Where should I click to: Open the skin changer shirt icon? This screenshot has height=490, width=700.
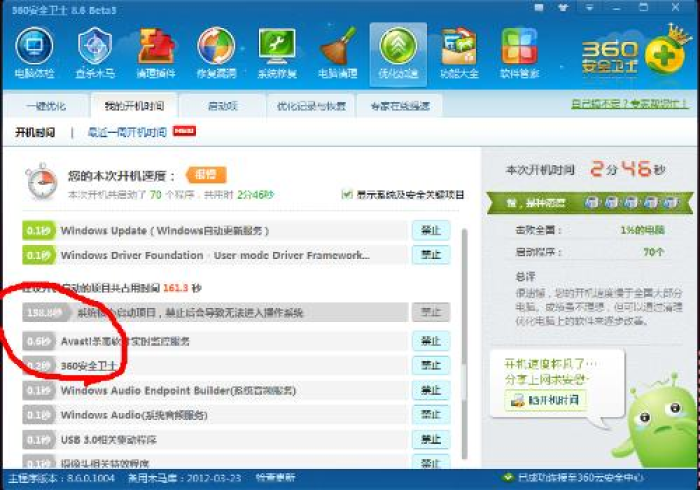(x=563, y=8)
